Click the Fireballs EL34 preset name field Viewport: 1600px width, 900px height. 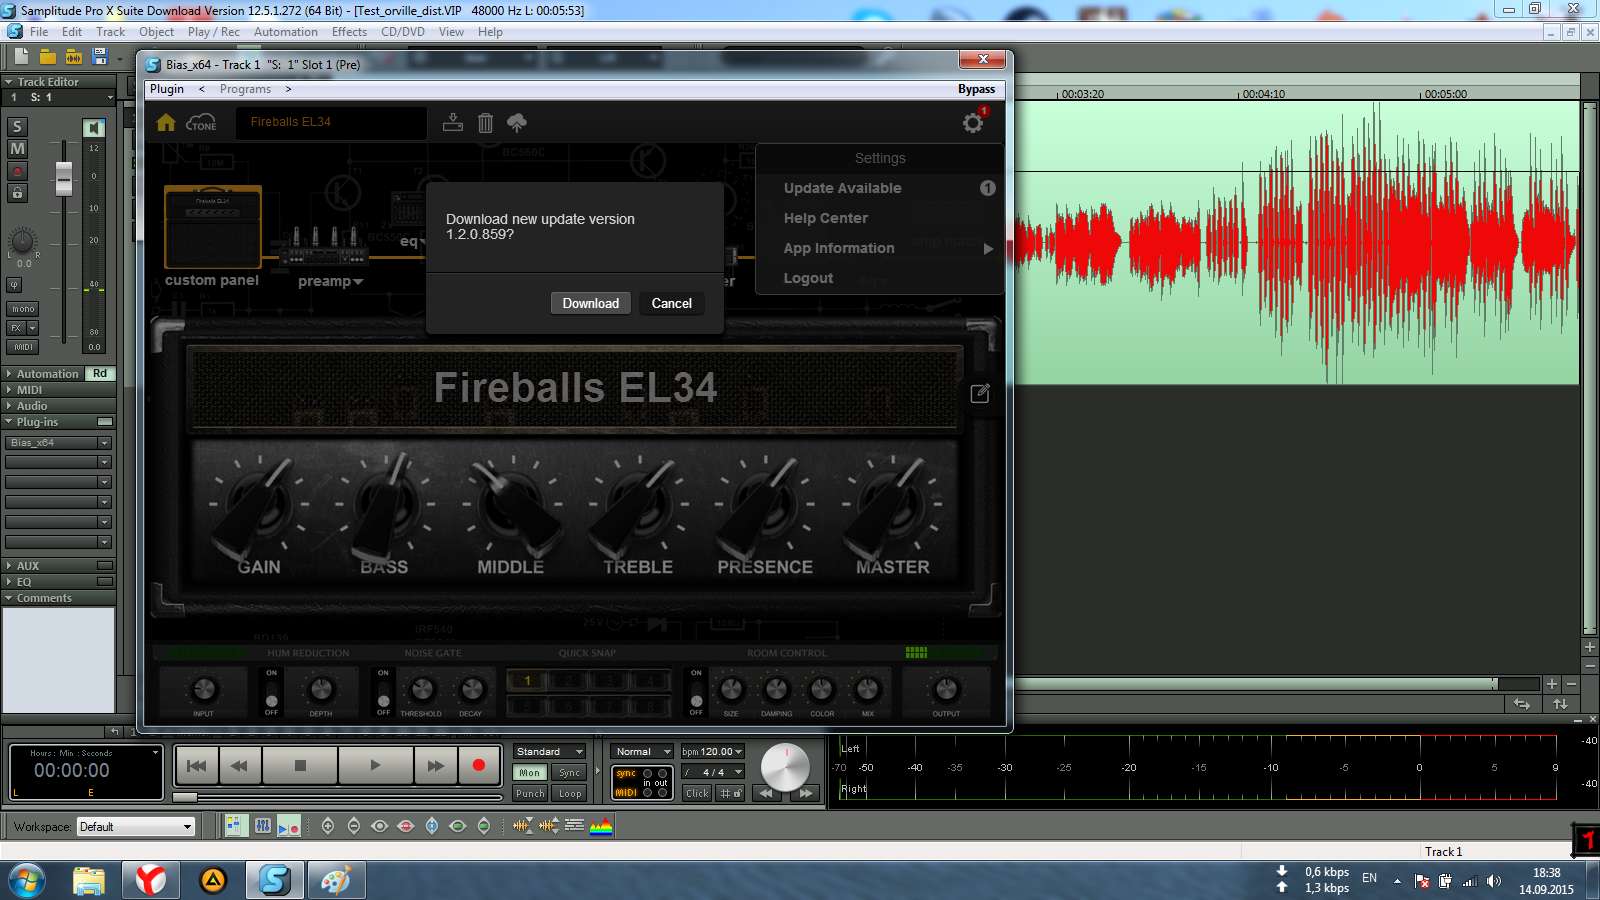click(331, 122)
